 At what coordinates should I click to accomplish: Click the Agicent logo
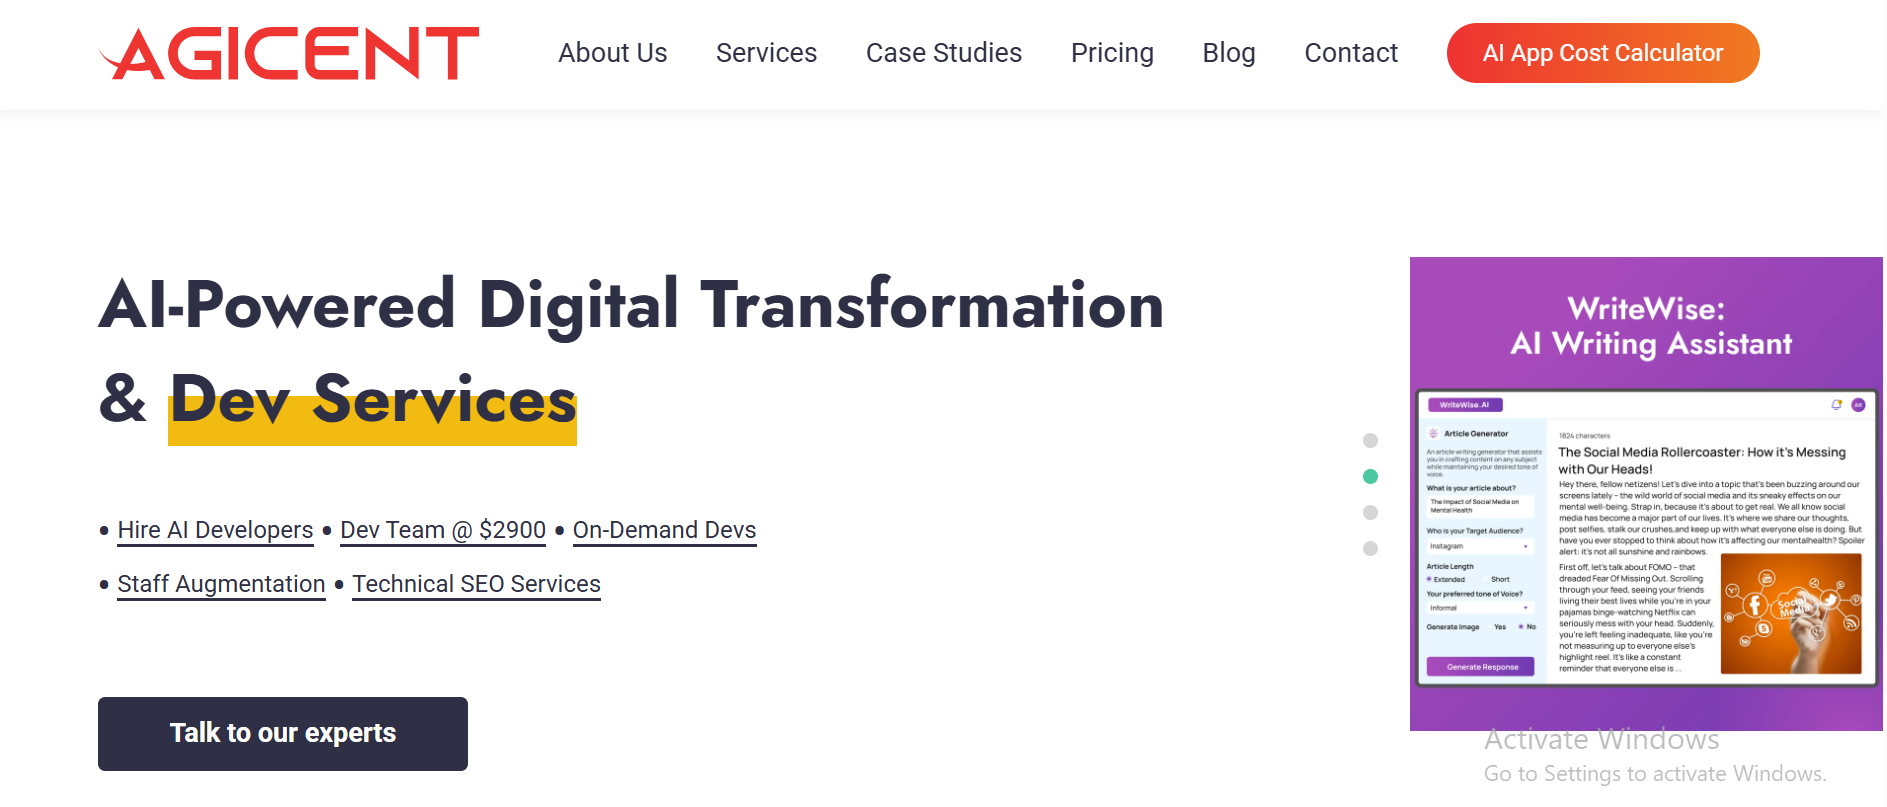(x=289, y=53)
